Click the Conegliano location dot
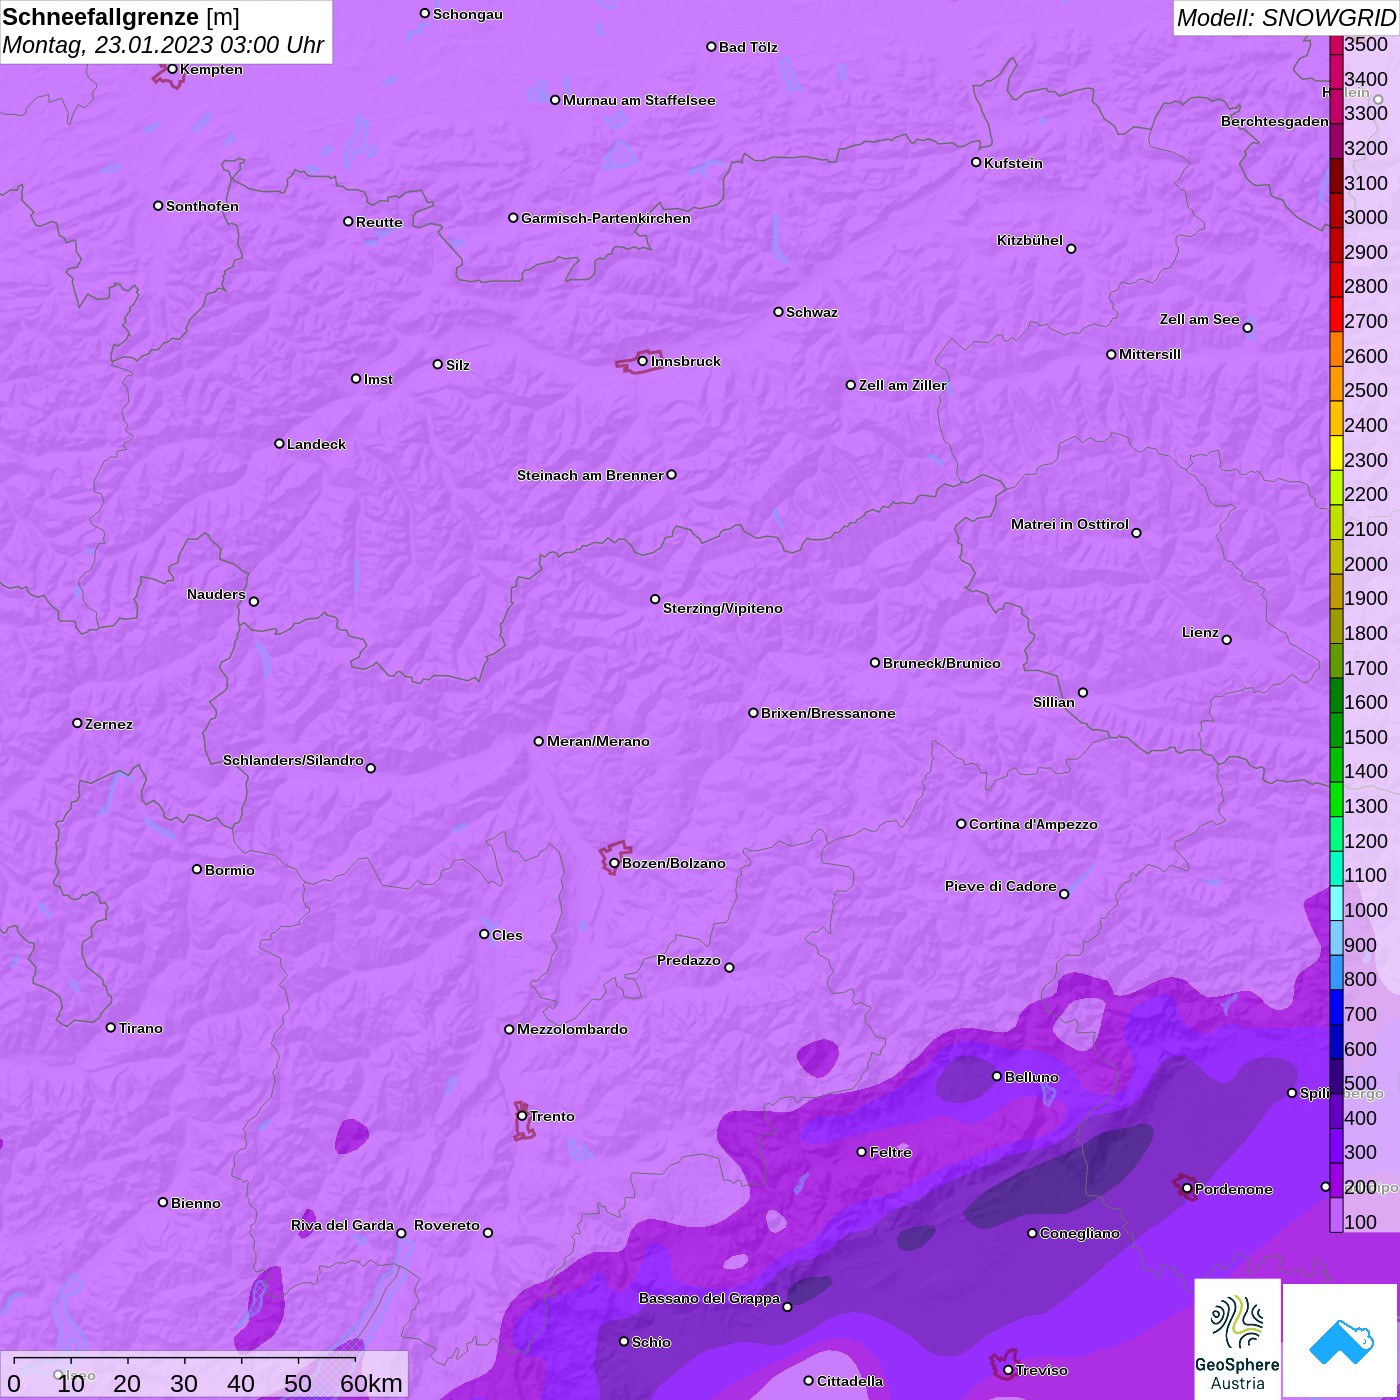1400x1400 pixels. pos(1032,1233)
